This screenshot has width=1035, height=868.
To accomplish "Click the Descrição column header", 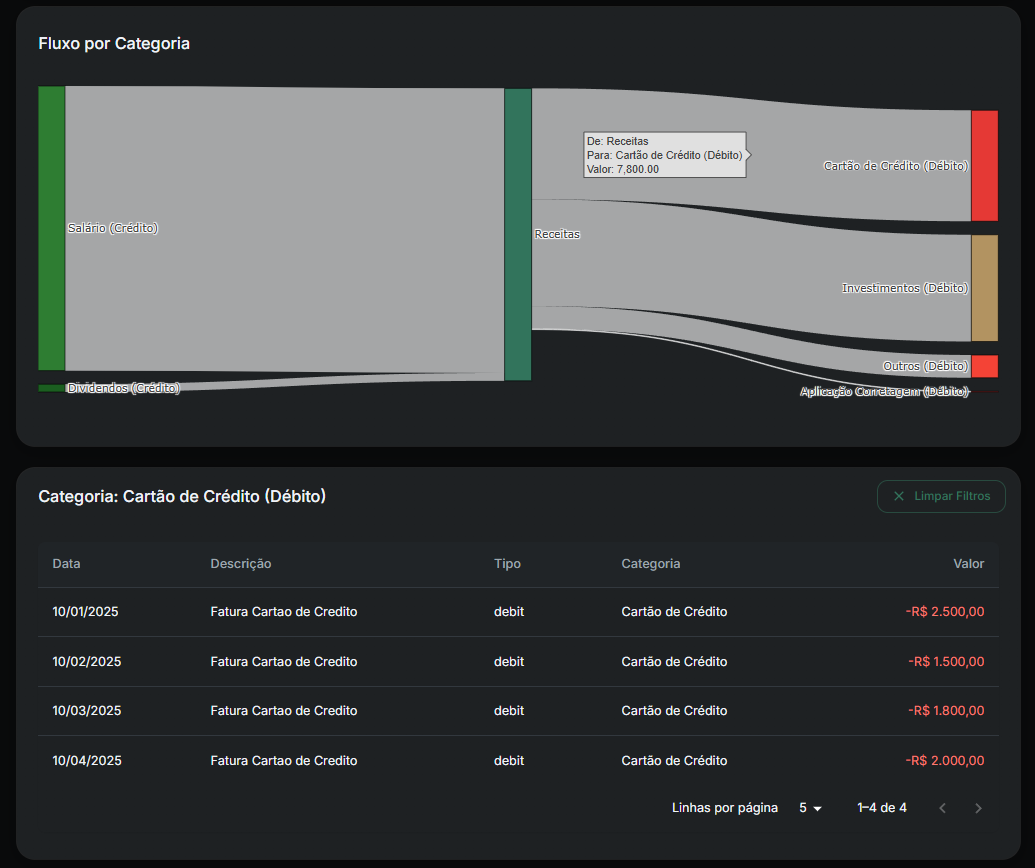I will coord(240,564).
